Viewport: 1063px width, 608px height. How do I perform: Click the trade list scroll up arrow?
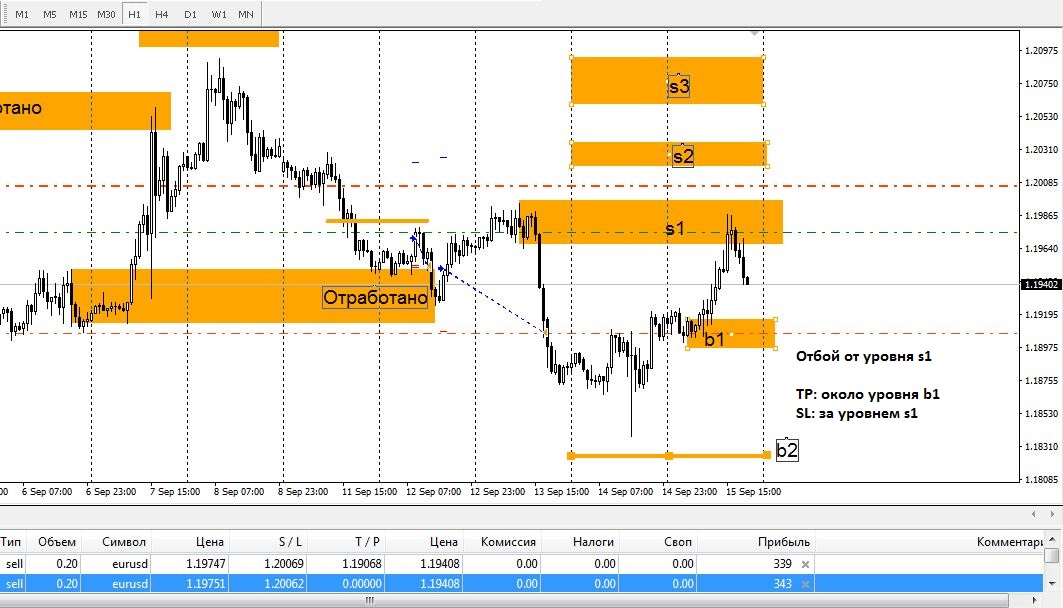point(1052,540)
